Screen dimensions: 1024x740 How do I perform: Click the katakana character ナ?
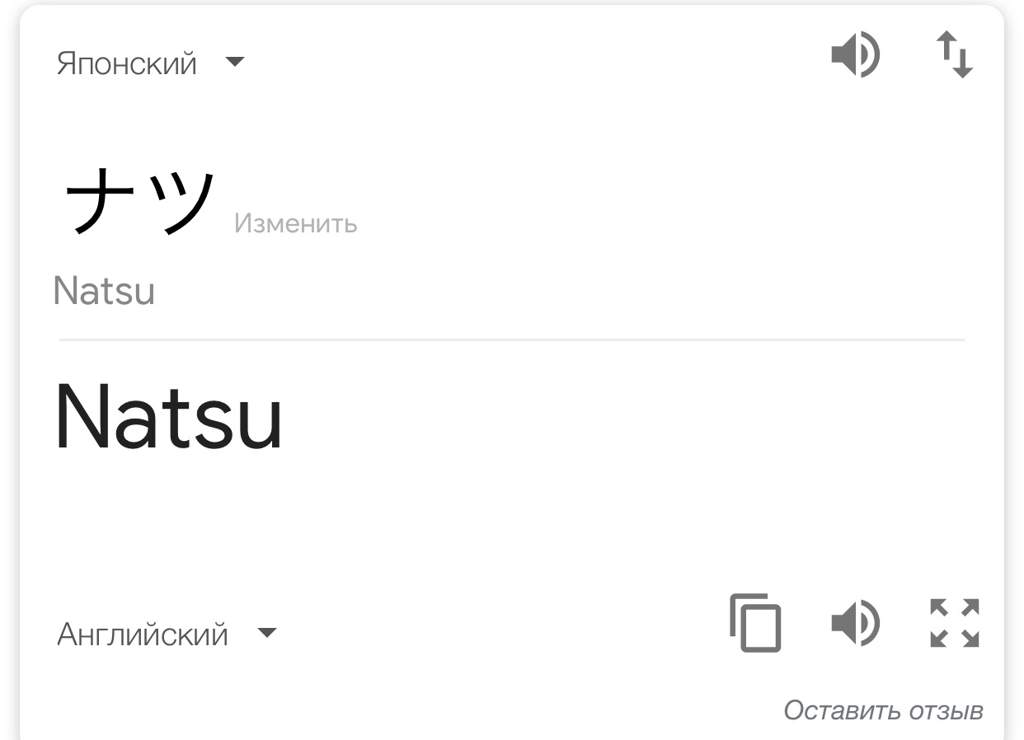pos(99,201)
